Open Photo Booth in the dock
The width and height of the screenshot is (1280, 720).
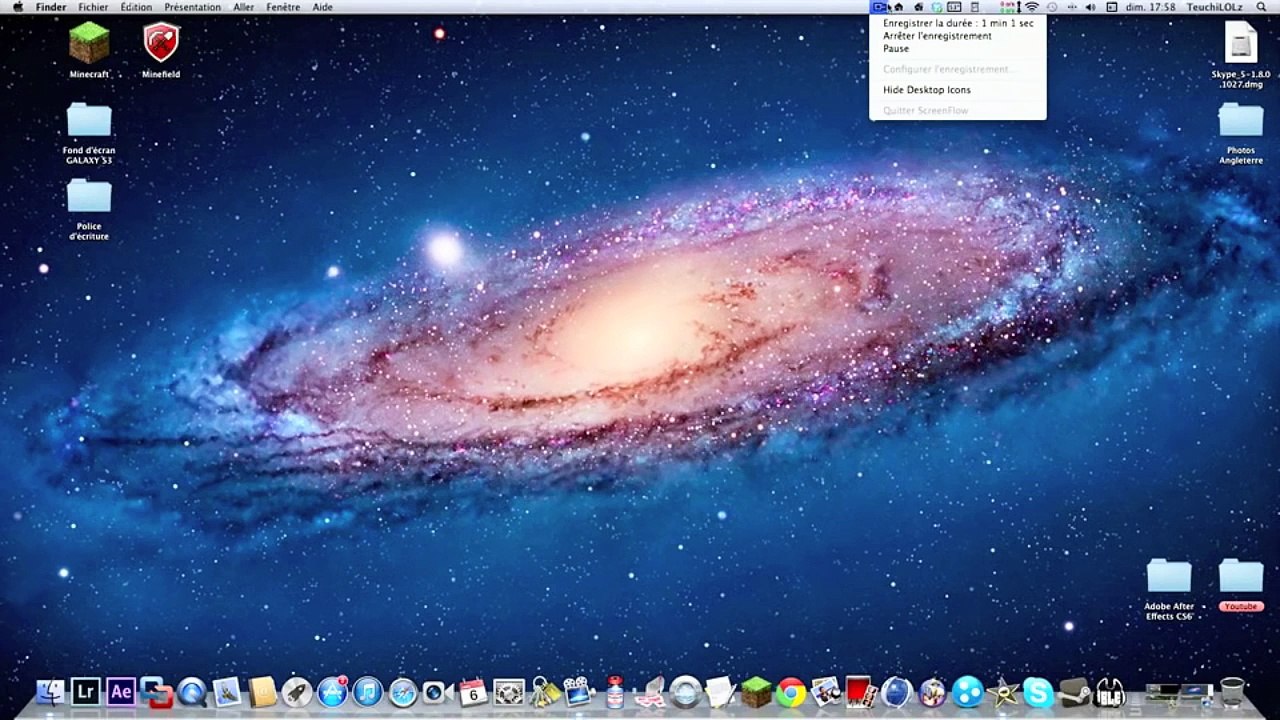(x=861, y=691)
